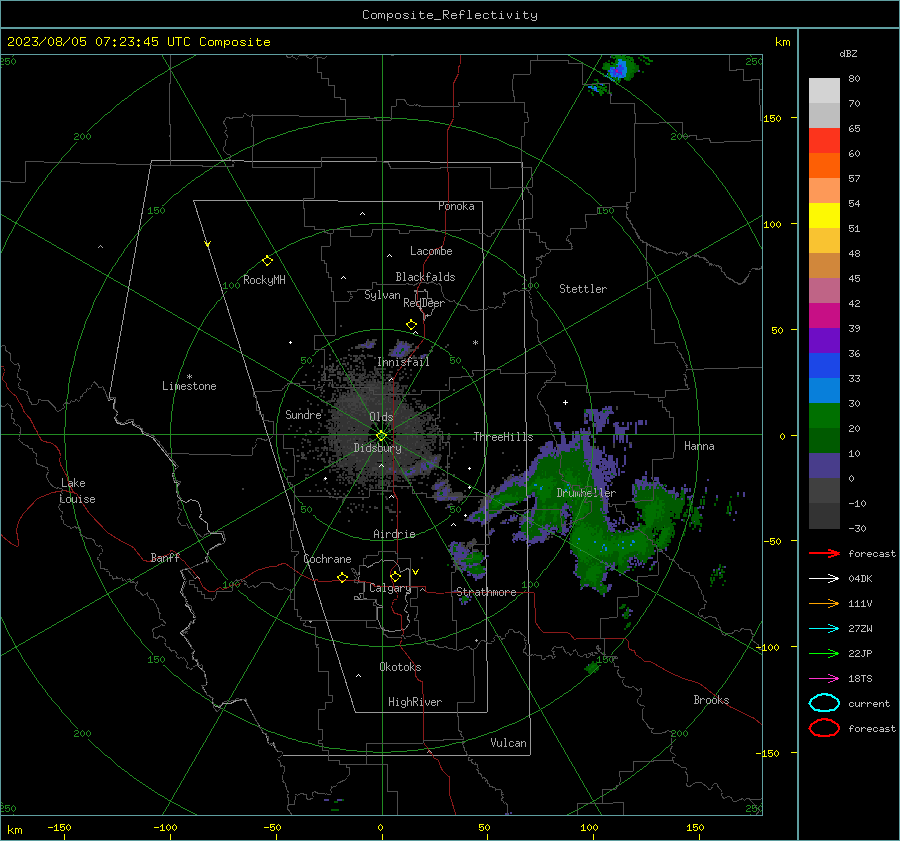Click the Brooks city label
The height and width of the screenshot is (841, 900).
pyautogui.click(x=711, y=700)
